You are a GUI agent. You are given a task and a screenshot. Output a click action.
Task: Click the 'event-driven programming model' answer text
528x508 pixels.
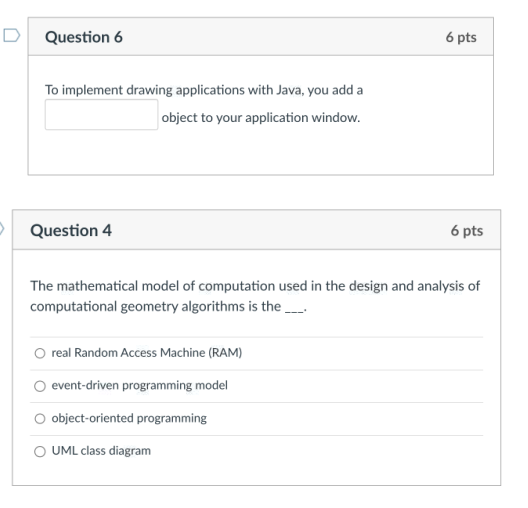point(139,385)
